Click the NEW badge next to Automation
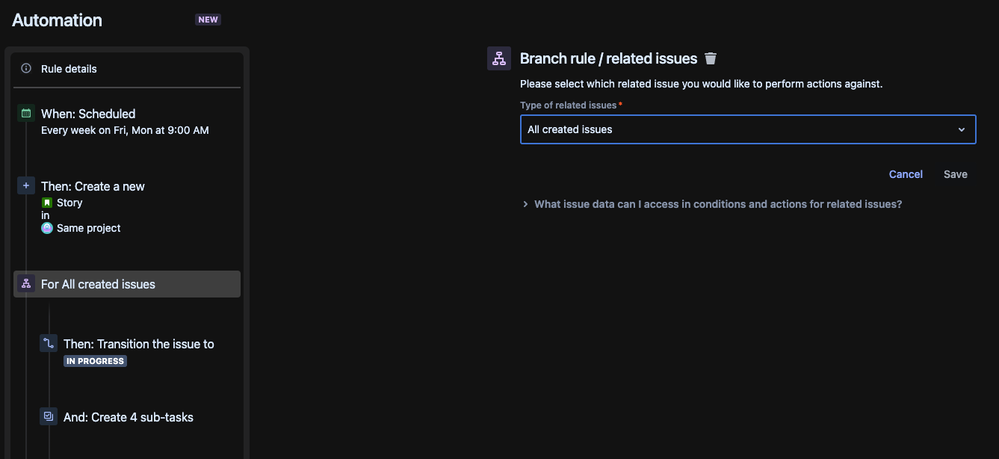The image size is (999, 459). (x=208, y=20)
